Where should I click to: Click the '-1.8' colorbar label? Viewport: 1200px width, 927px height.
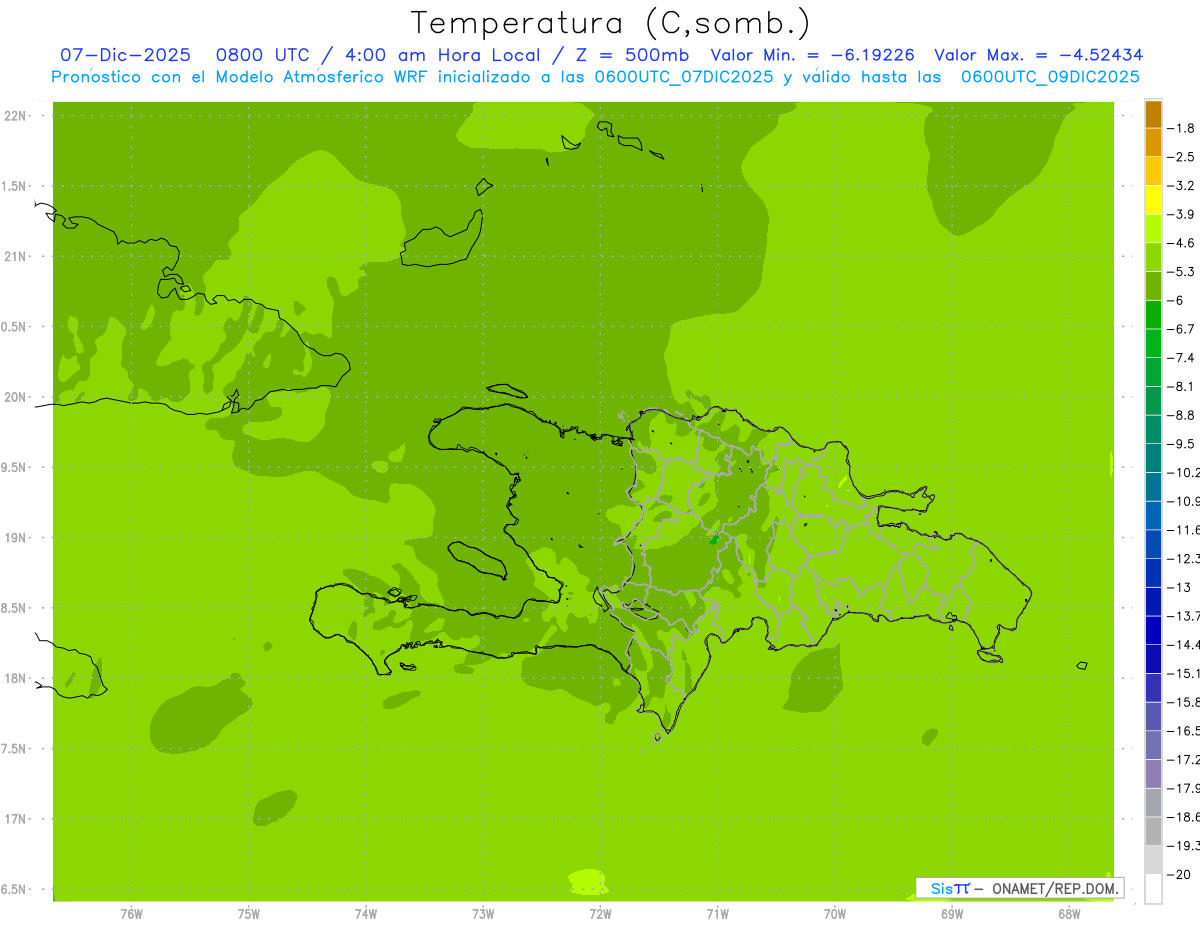coord(1181,128)
